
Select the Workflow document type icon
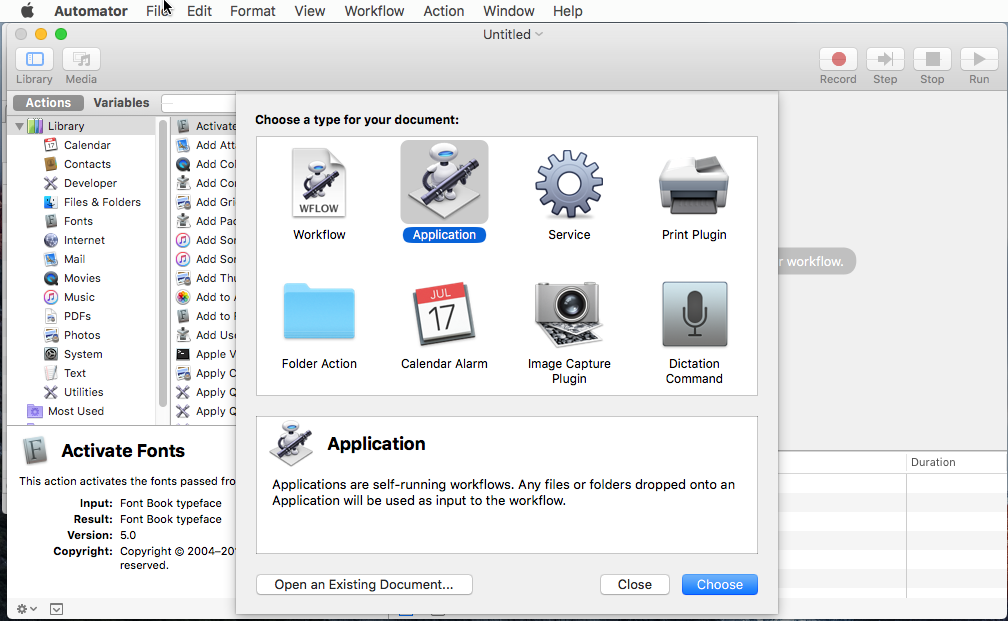[319, 183]
